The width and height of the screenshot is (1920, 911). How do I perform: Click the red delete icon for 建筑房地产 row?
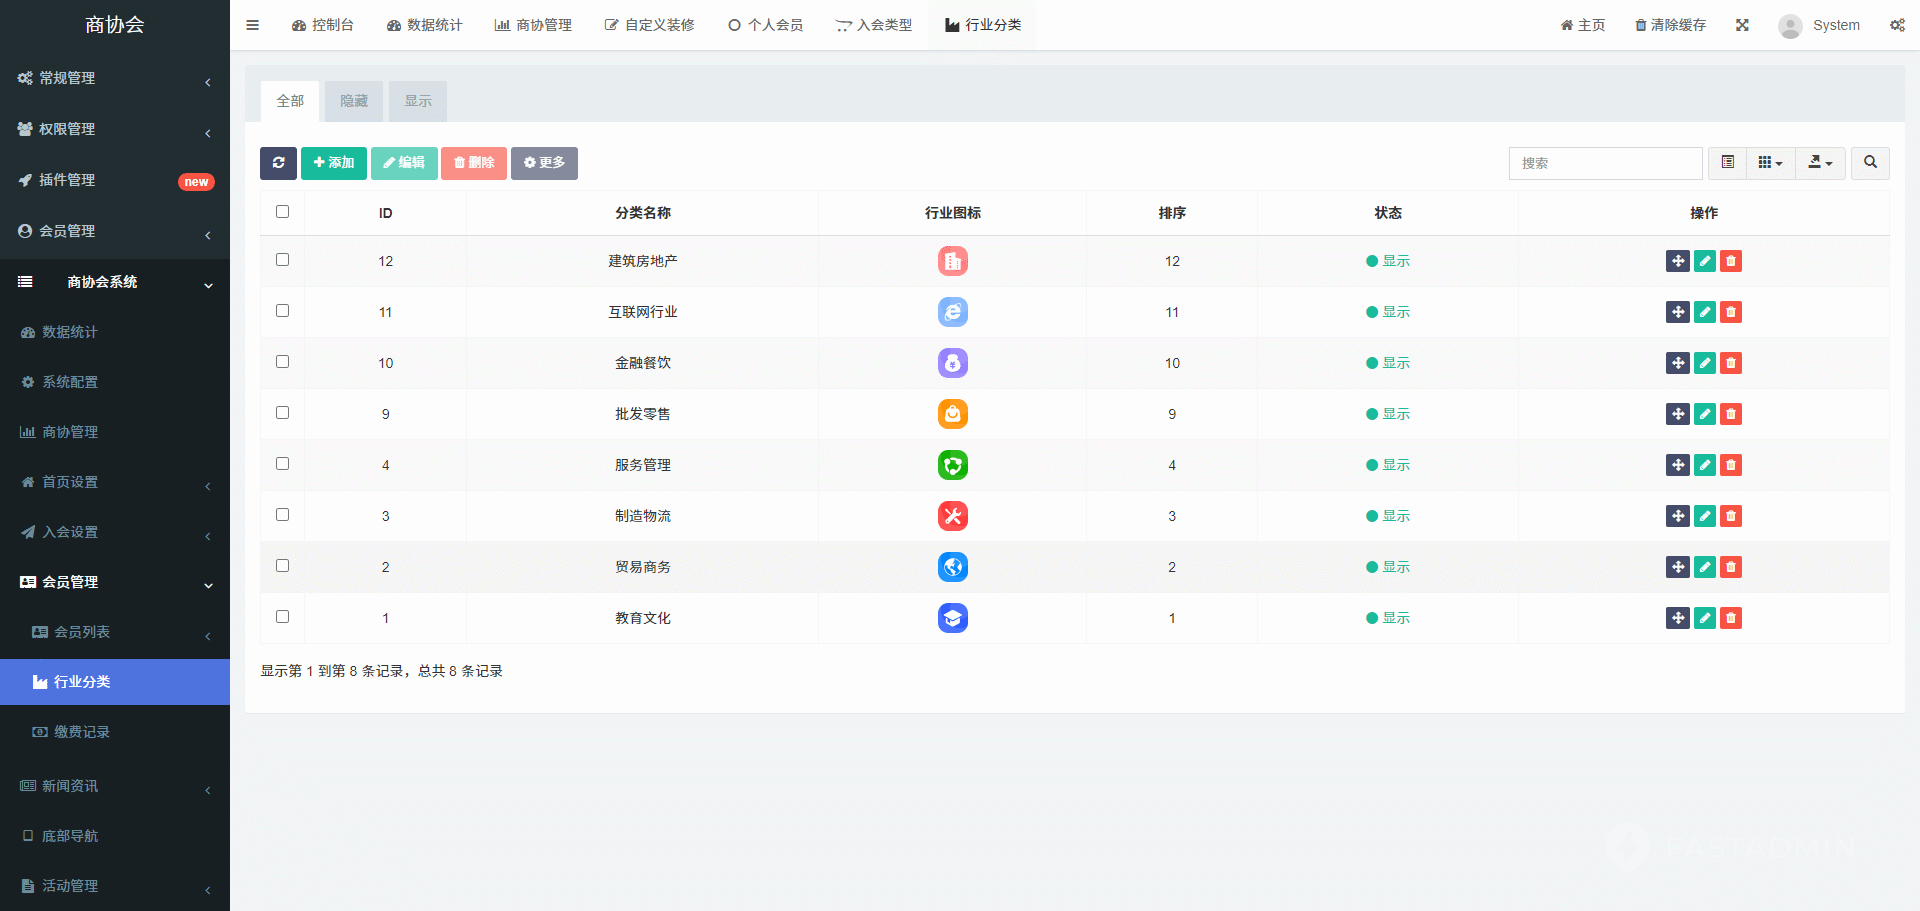pos(1731,261)
